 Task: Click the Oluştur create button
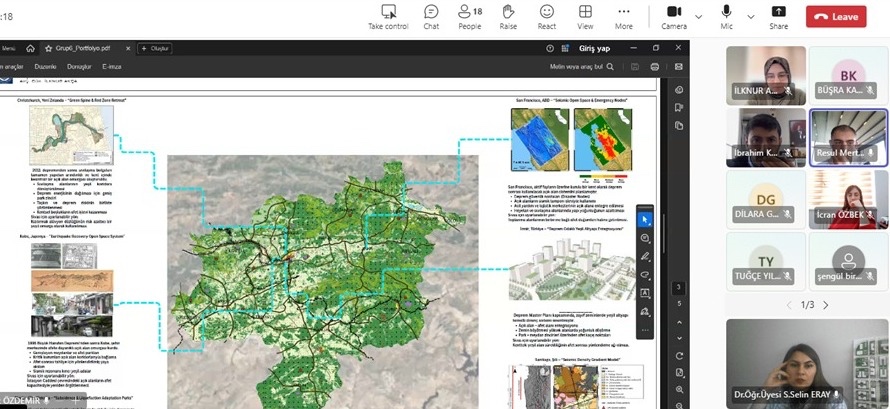coord(156,48)
